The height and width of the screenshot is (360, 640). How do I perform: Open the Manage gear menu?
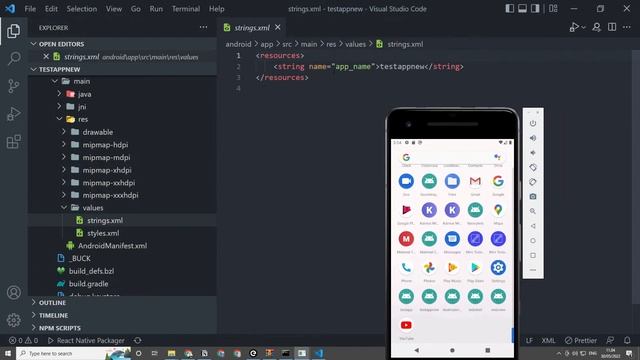(13, 320)
